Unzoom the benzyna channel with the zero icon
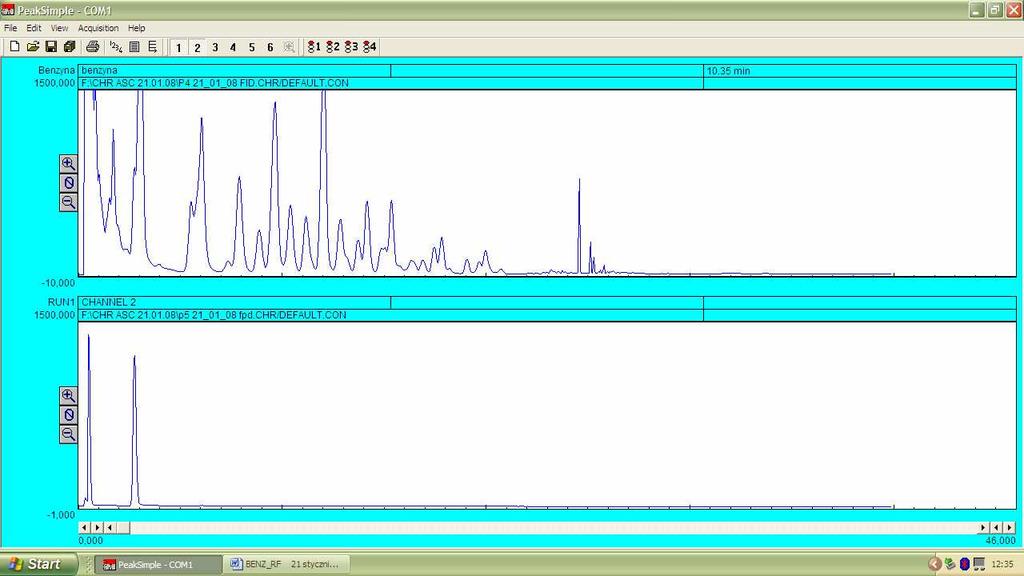This screenshot has width=1024, height=576. (x=68, y=183)
